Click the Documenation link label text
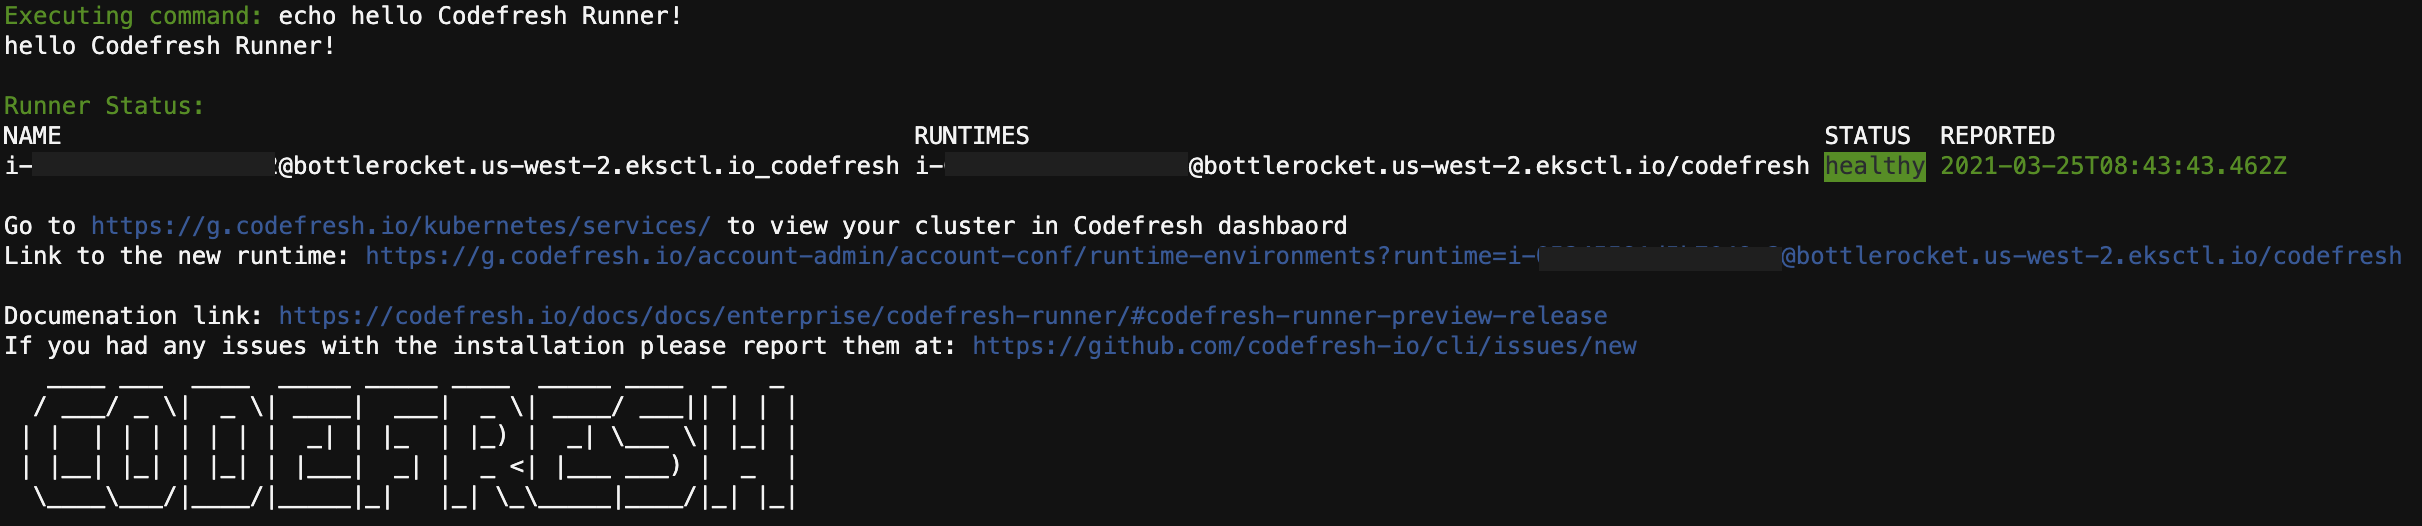The height and width of the screenshot is (526, 2422). [133, 316]
